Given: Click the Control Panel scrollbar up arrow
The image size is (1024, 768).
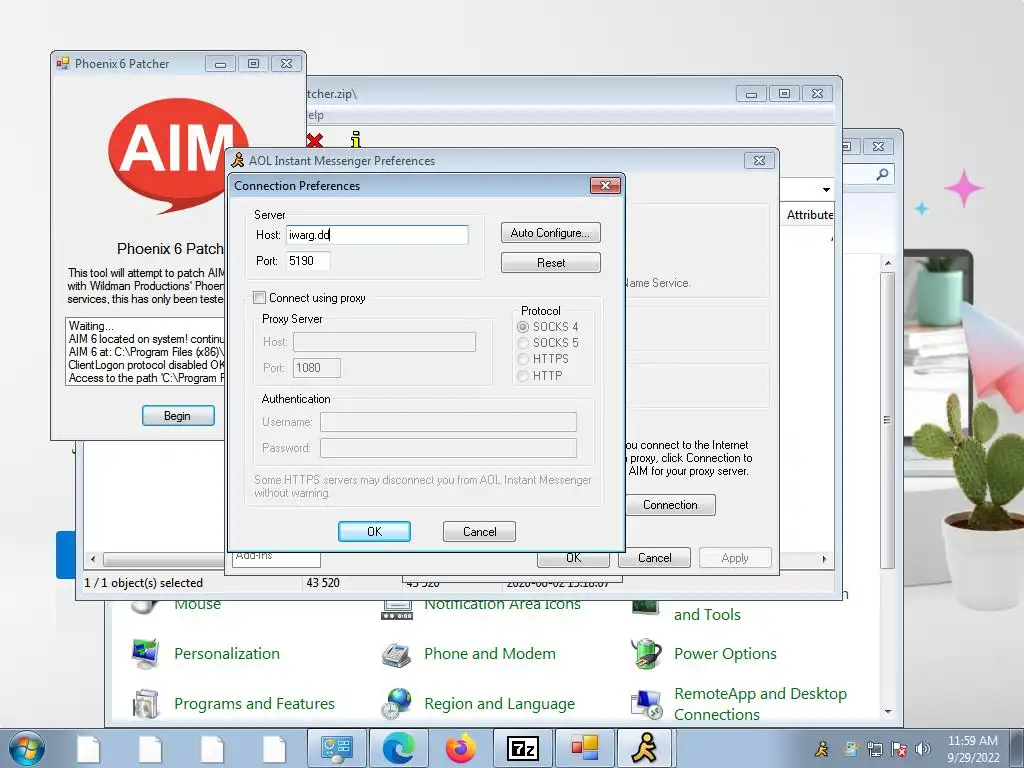Looking at the screenshot, I should 888,263.
